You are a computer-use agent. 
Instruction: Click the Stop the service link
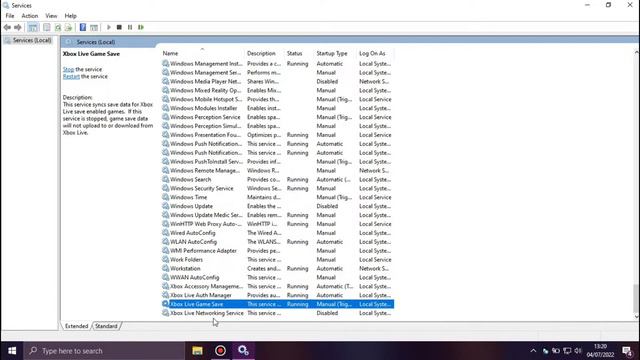[x=68, y=69]
